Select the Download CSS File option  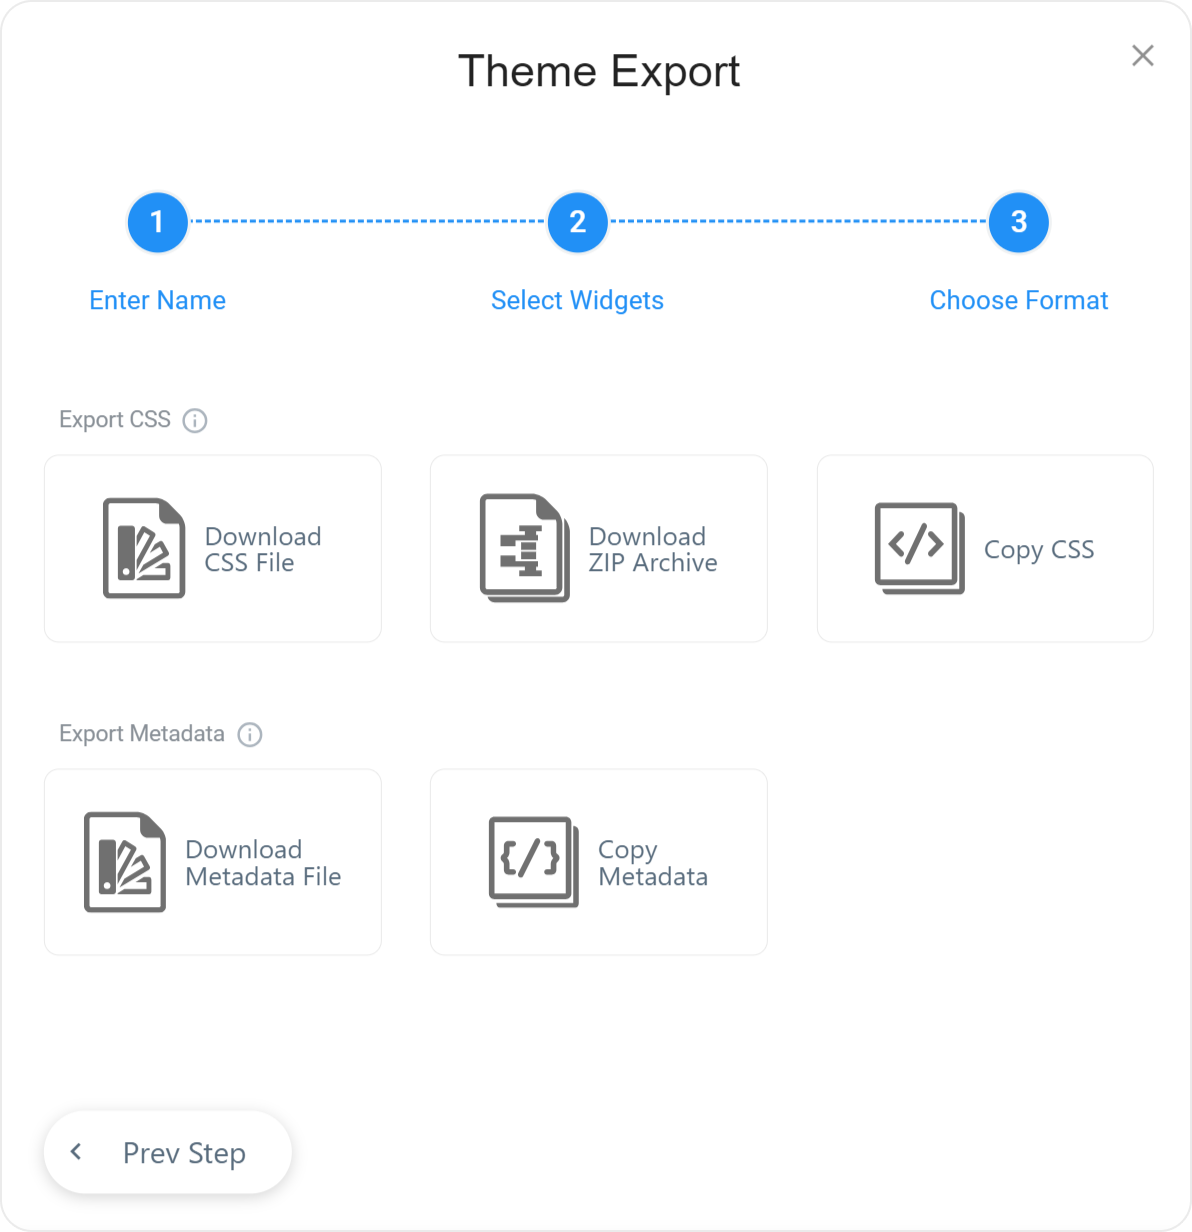point(212,548)
